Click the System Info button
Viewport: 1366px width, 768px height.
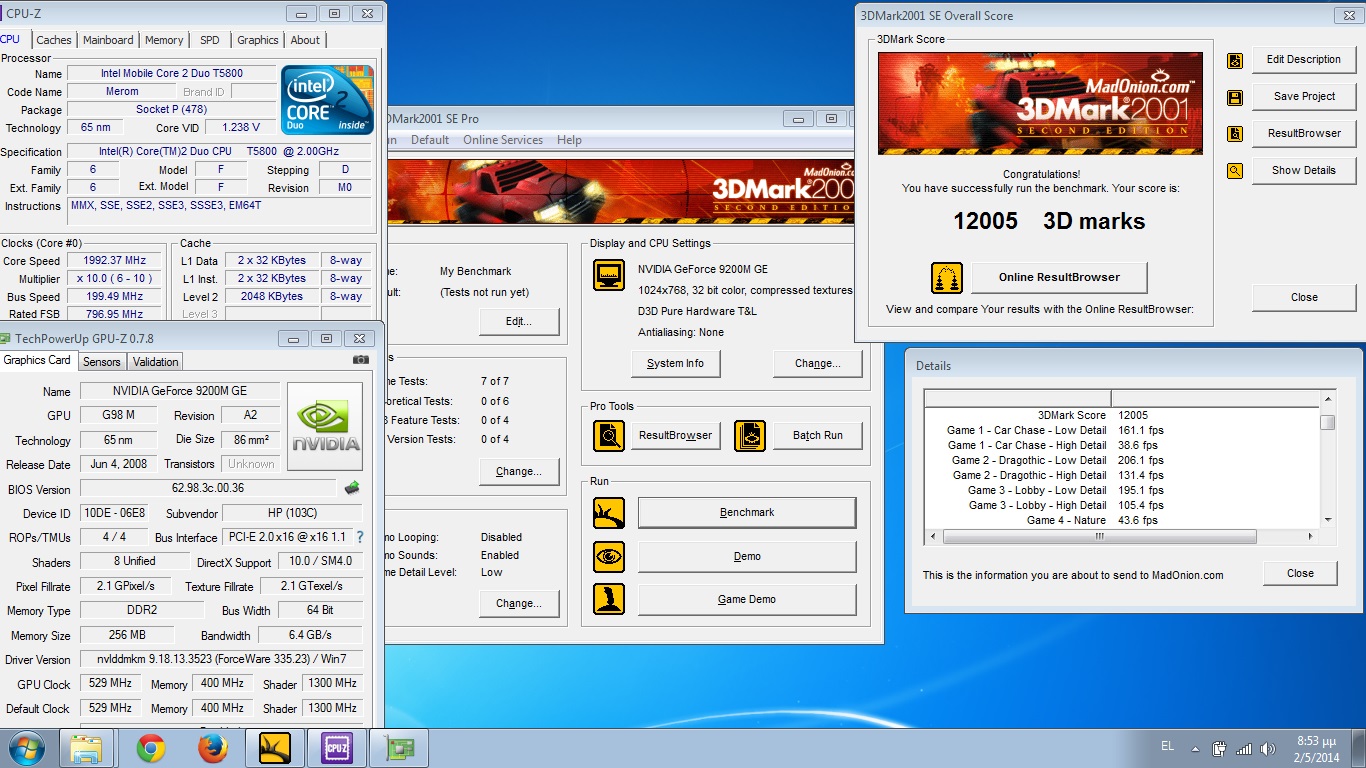675,363
